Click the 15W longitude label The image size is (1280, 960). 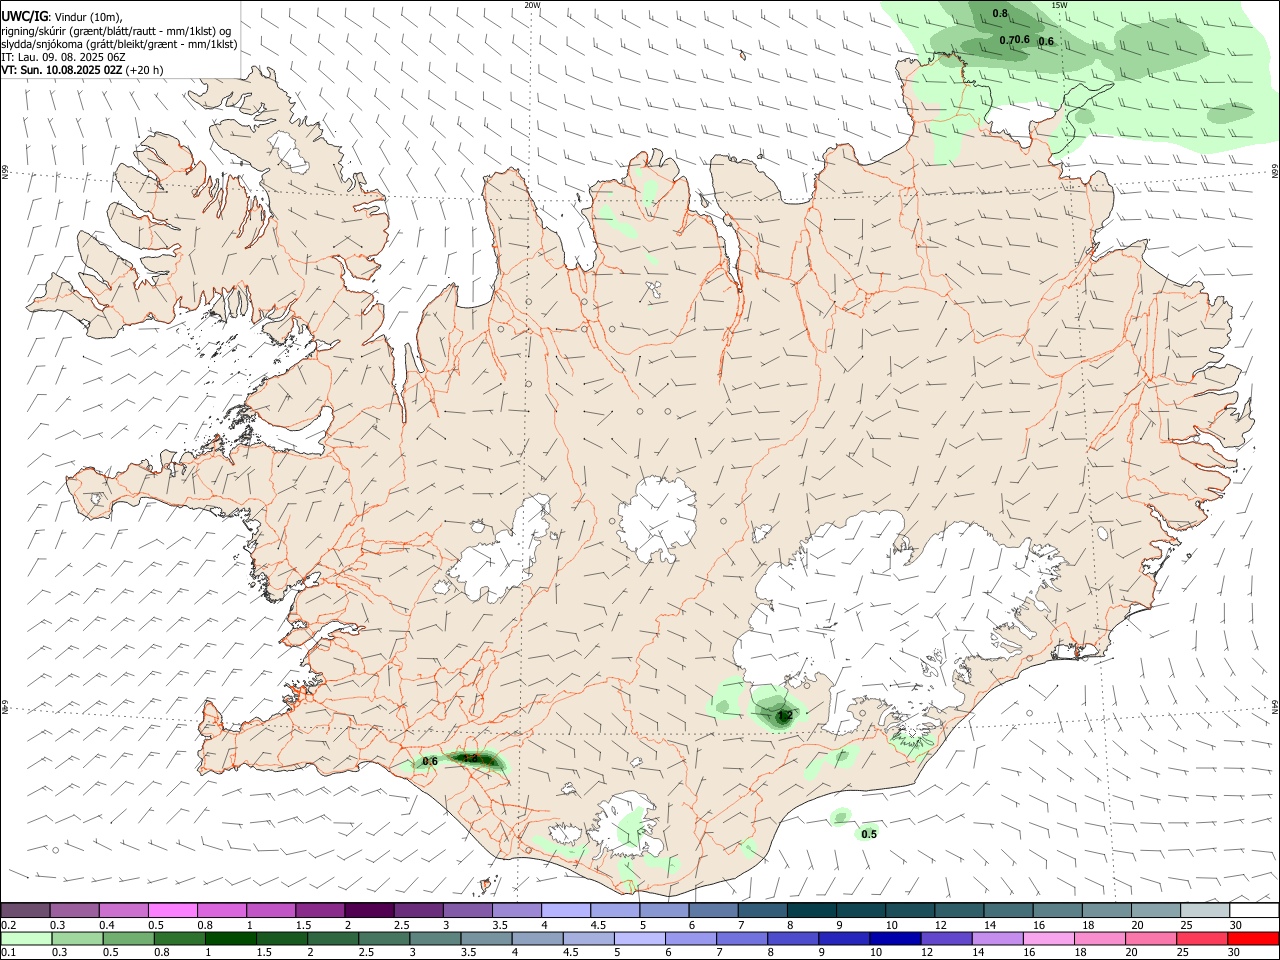click(1059, 5)
